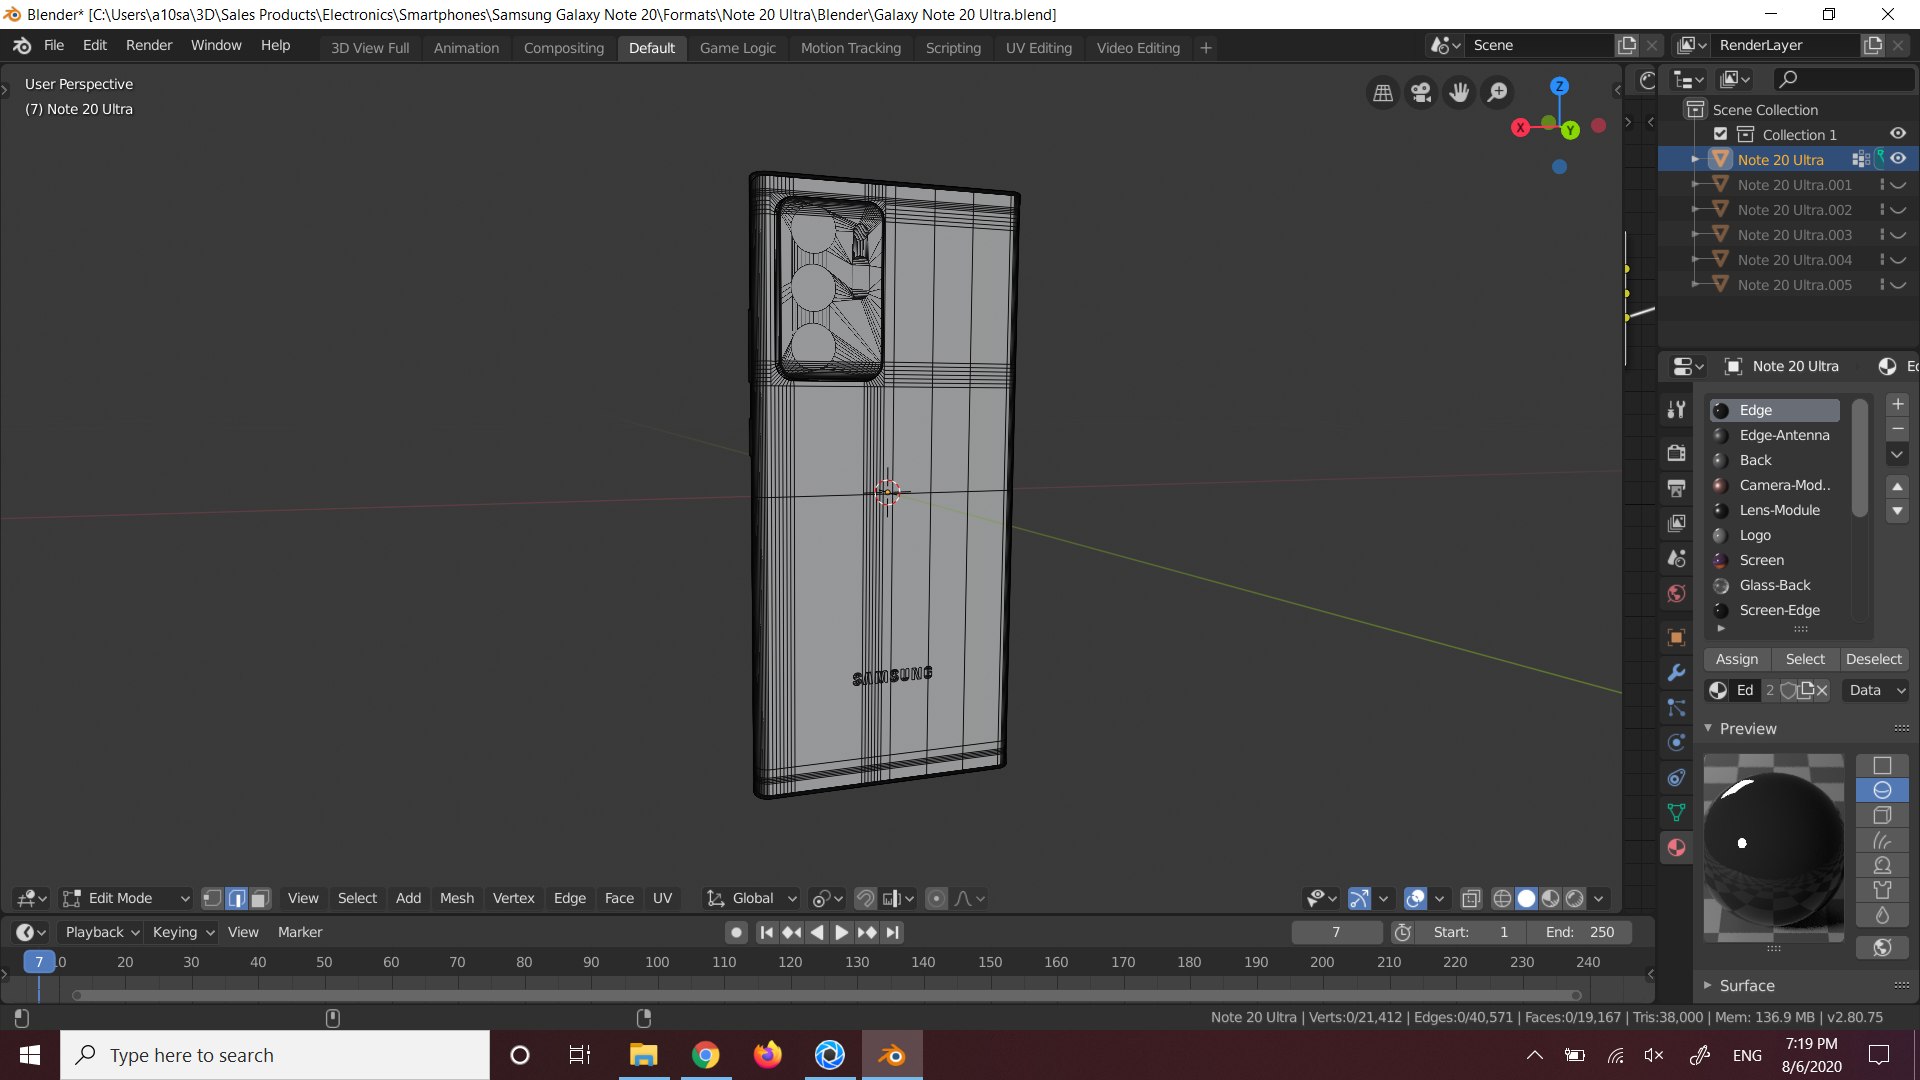Uncheck Collection 1 exclude checkbox
Image resolution: width=1920 pixels, height=1080 pixels.
tap(1720, 134)
